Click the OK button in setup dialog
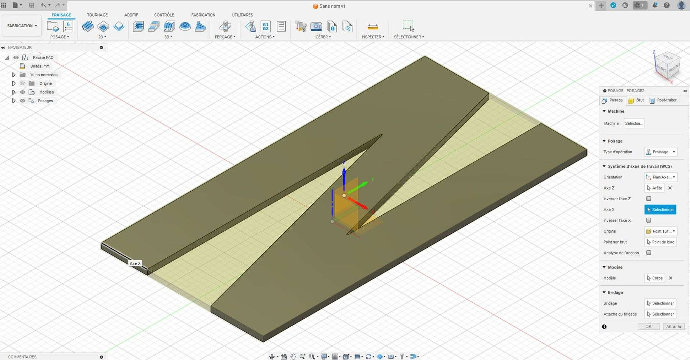 pos(649,326)
